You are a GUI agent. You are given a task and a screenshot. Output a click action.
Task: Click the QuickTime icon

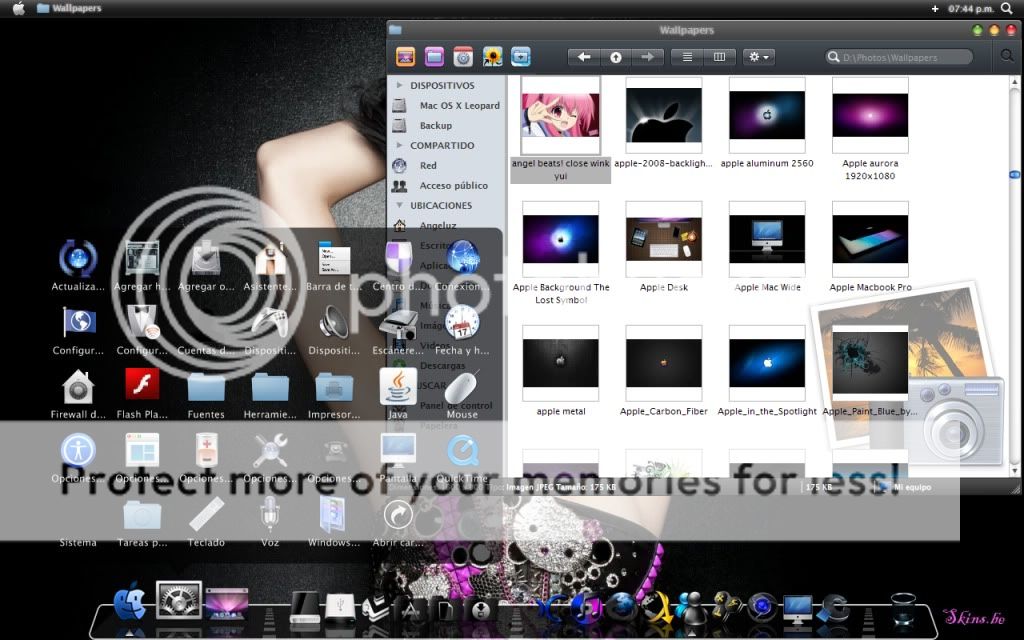(x=462, y=451)
